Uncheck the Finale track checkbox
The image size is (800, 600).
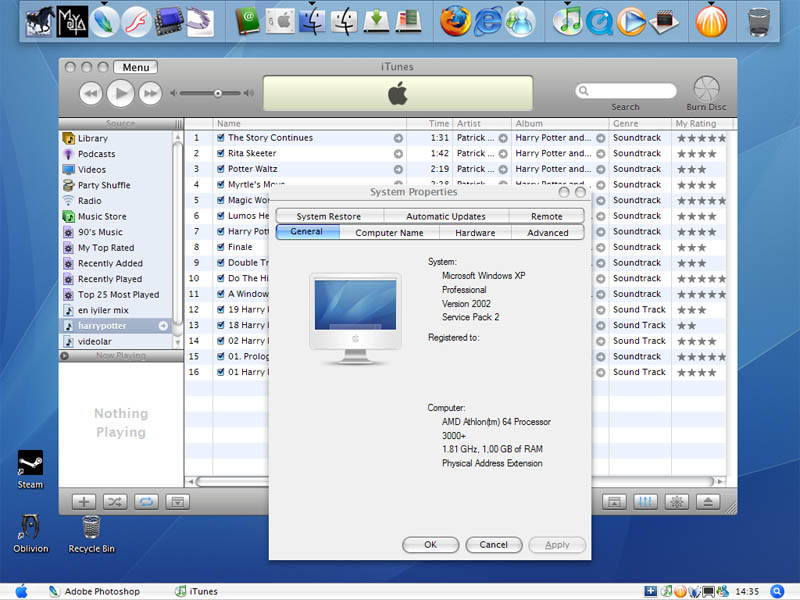coord(220,247)
